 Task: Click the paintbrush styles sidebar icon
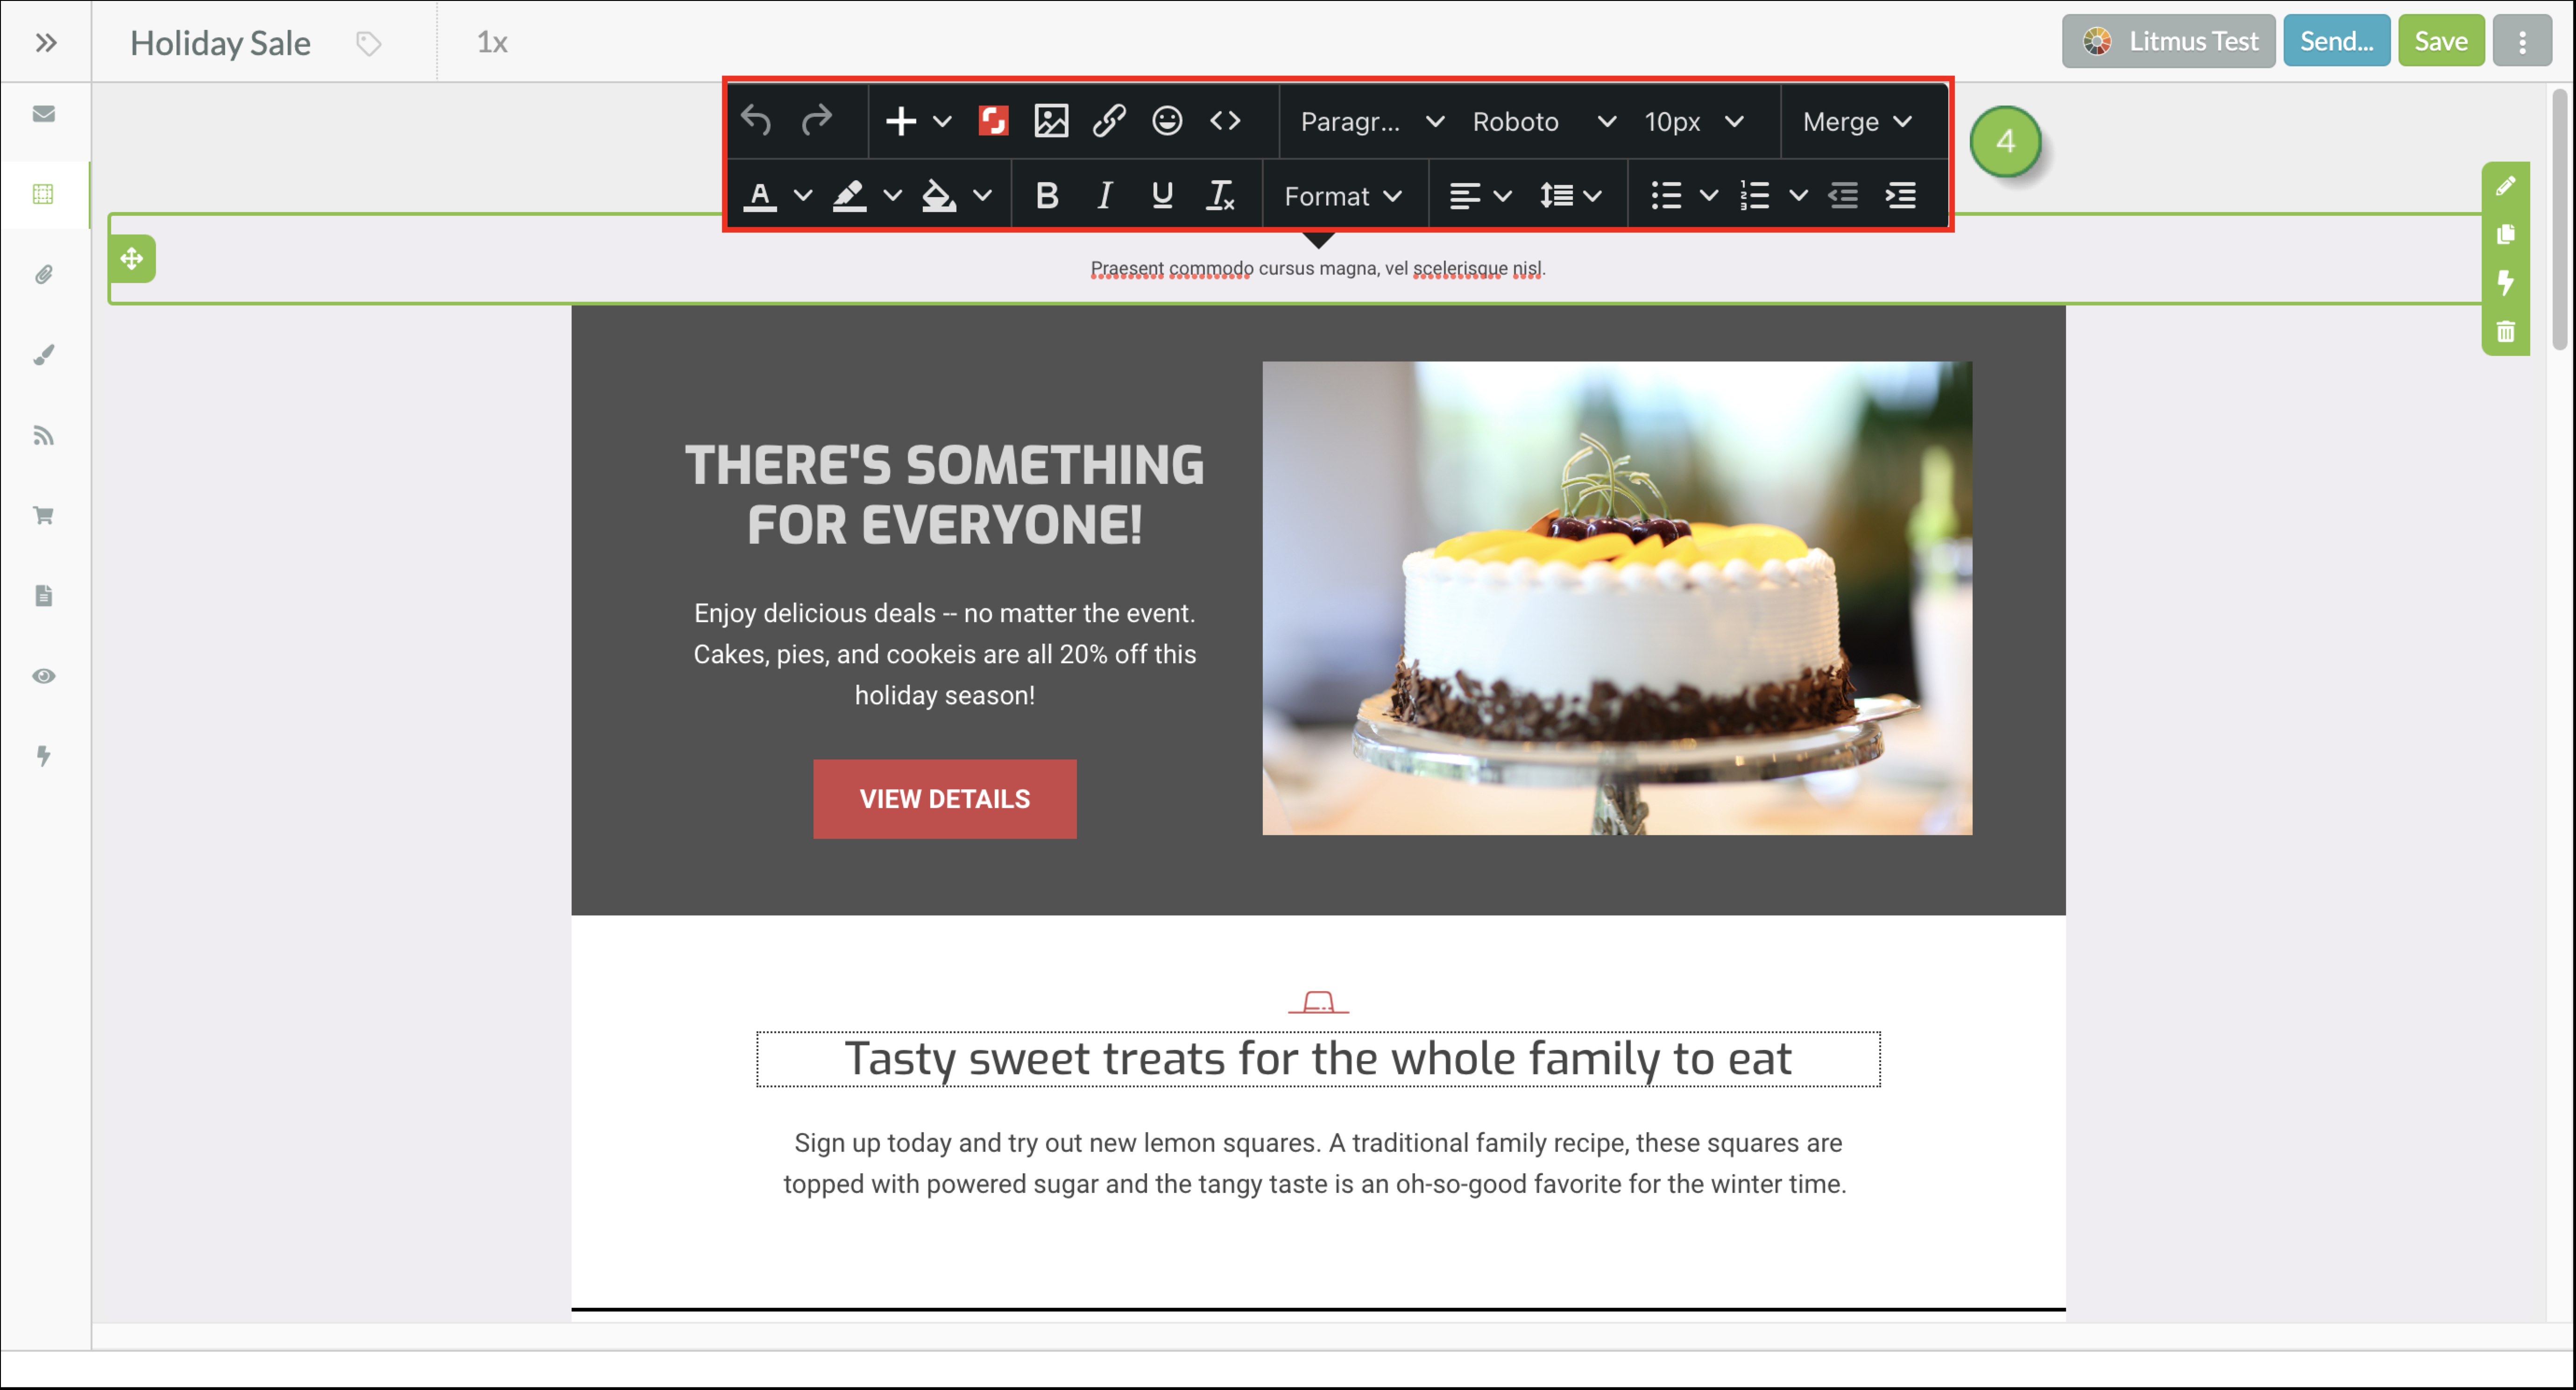(x=44, y=355)
